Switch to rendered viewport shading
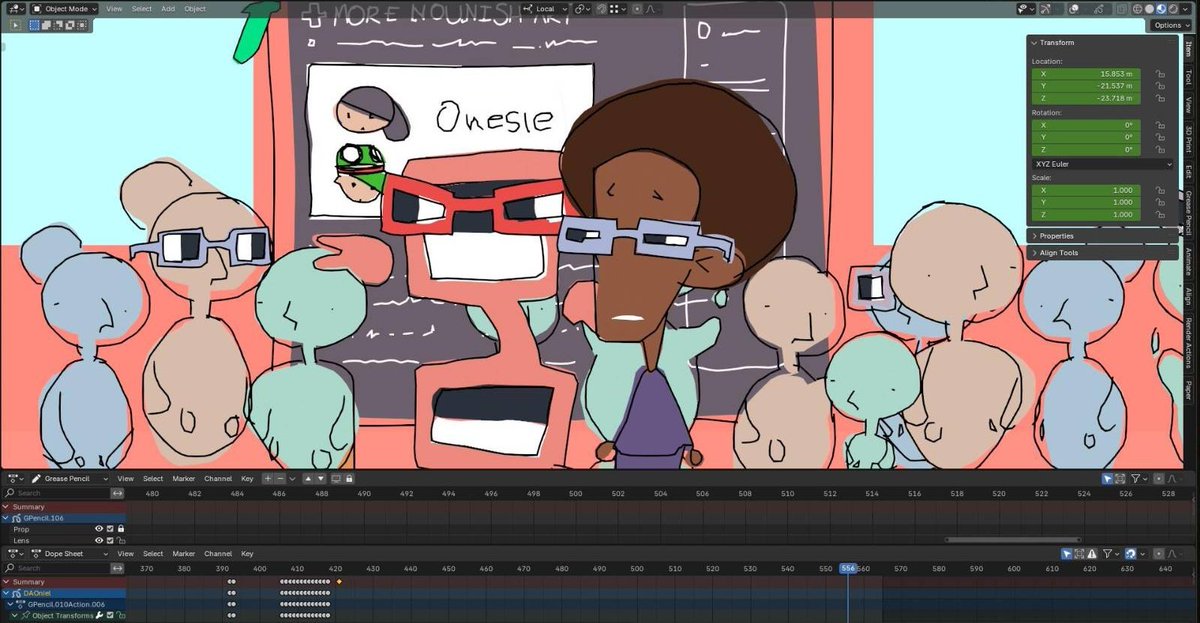Screen dimensions: 1200x623 1174,8
